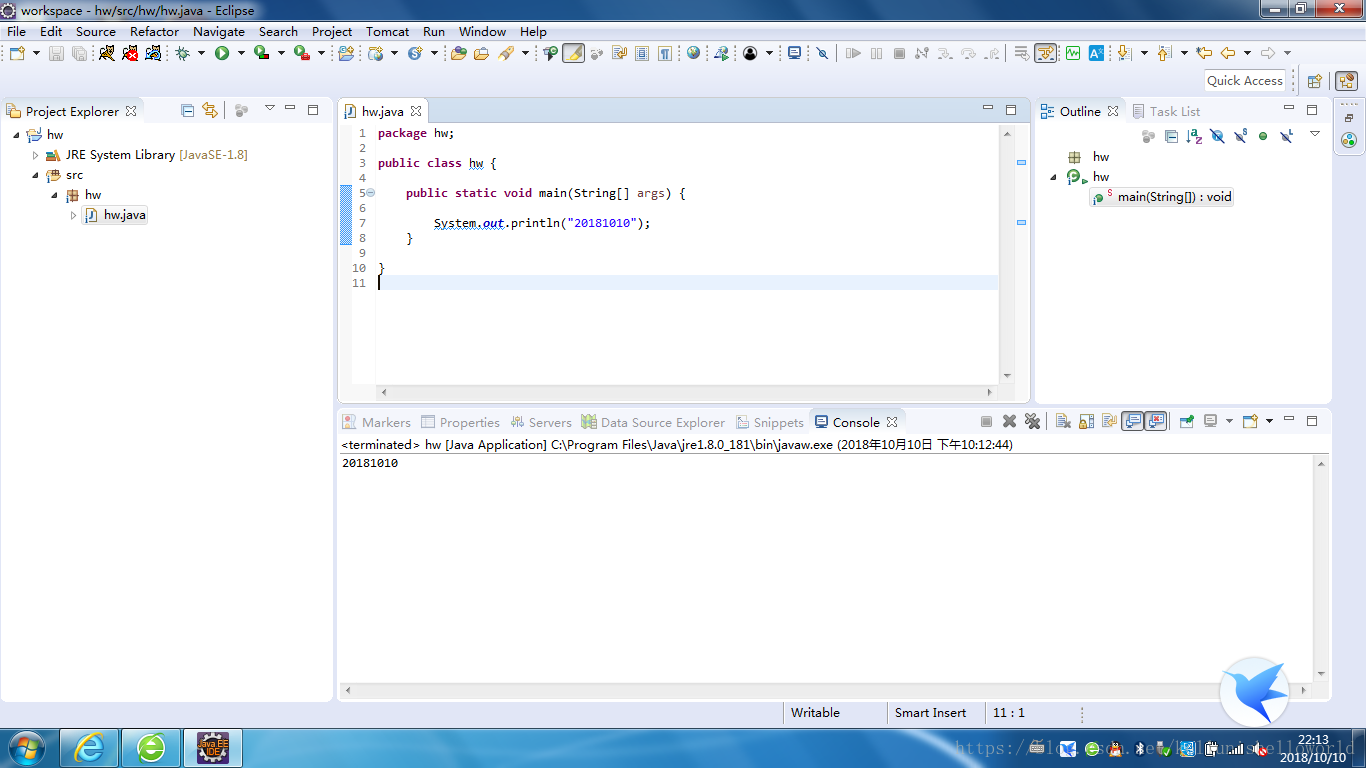Switch to the Task List tab
The height and width of the screenshot is (768, 1366).
tap(1166, 111)
